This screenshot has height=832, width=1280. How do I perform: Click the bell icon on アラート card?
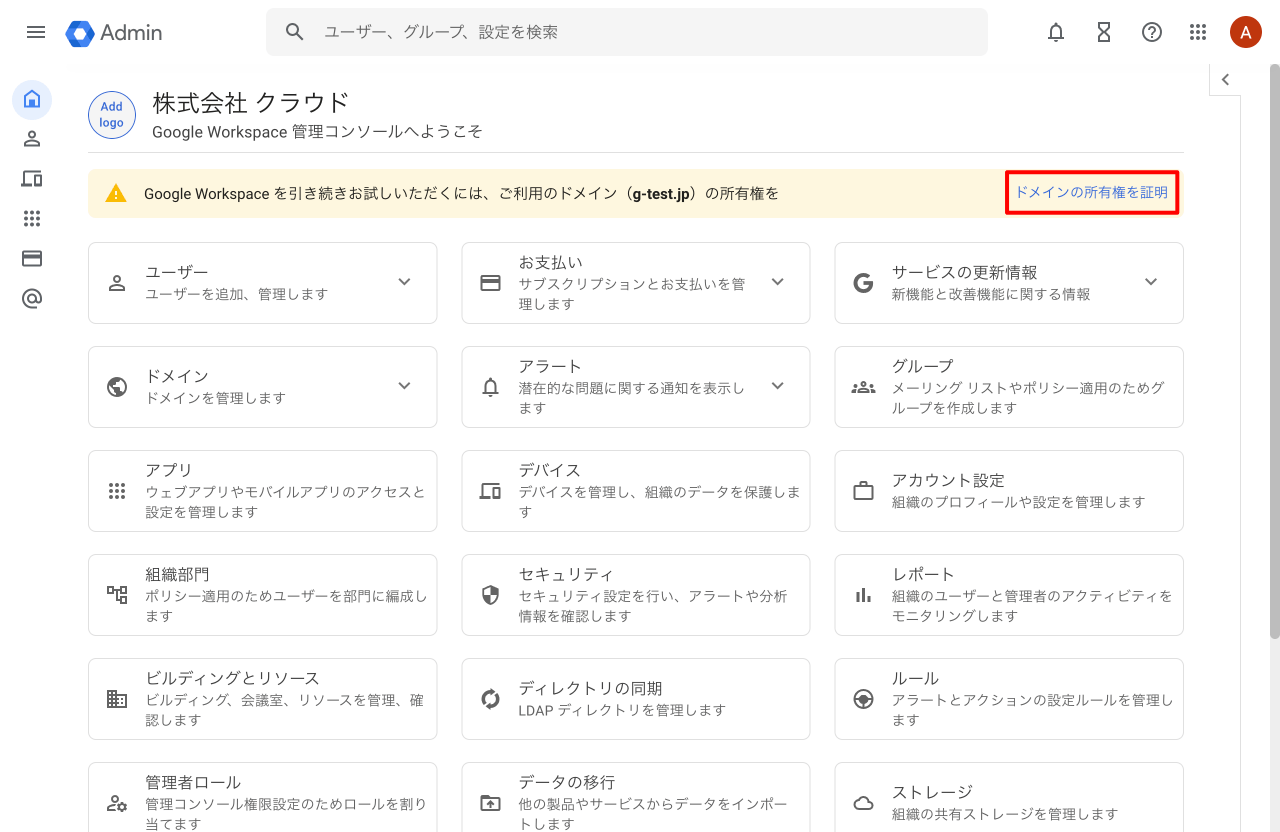pos(490,387)
